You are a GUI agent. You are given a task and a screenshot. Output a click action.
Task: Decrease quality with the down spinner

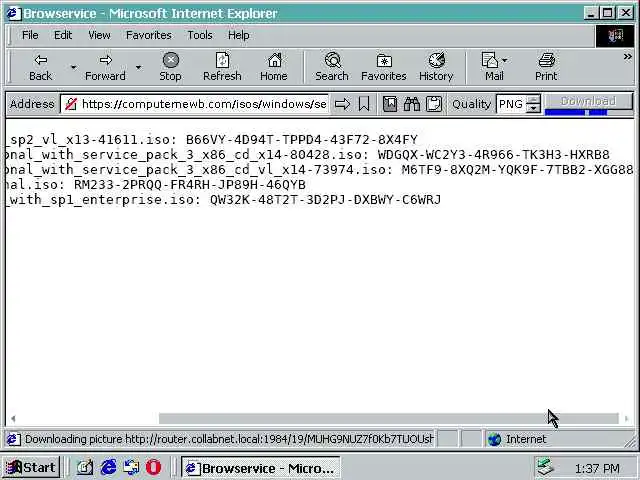(x=533, y=109)
